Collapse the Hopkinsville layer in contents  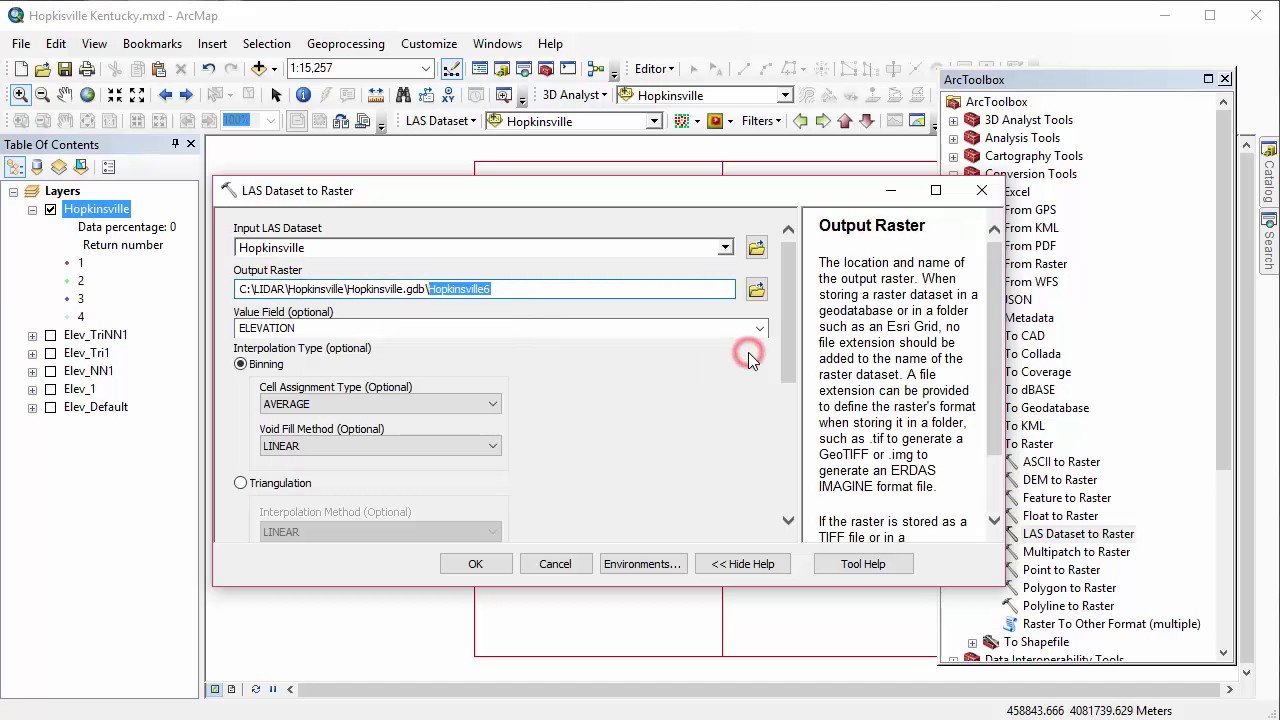[32, 209]
